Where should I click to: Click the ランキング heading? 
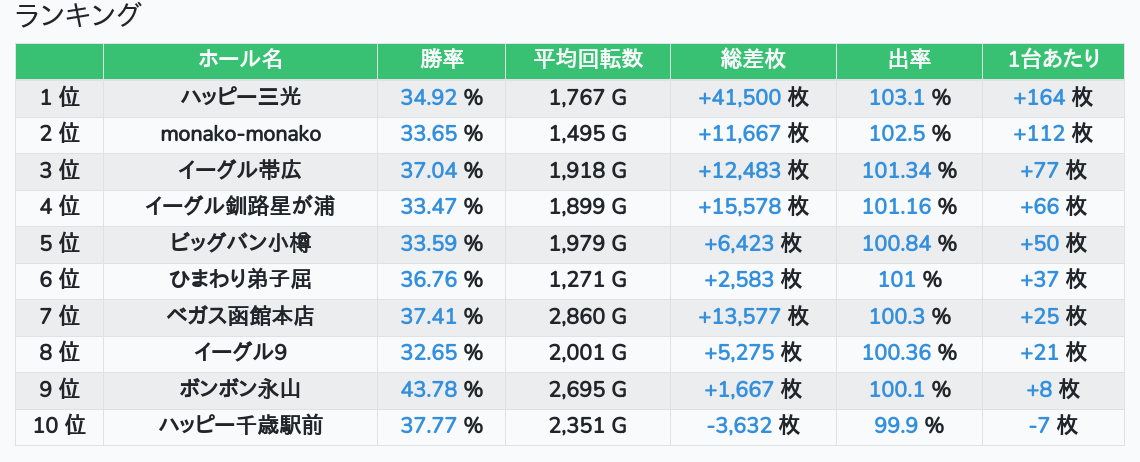click(x=76, y=15)
